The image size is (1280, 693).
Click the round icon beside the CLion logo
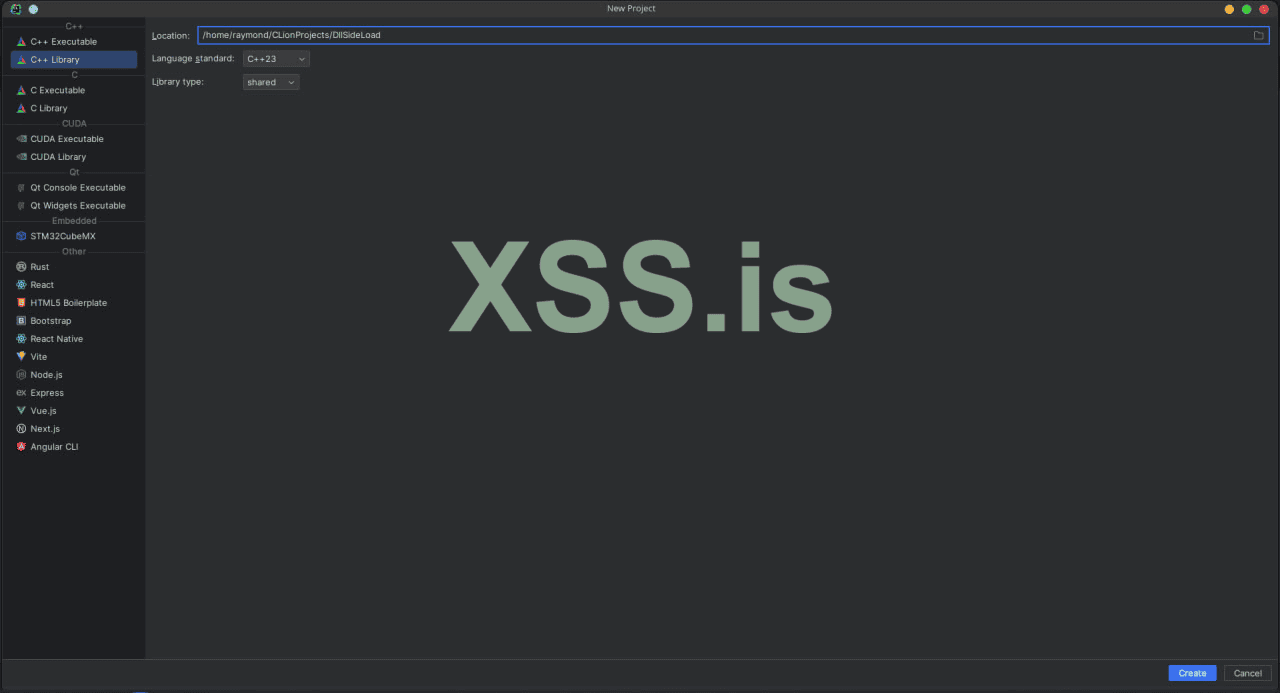pos(33,9)
